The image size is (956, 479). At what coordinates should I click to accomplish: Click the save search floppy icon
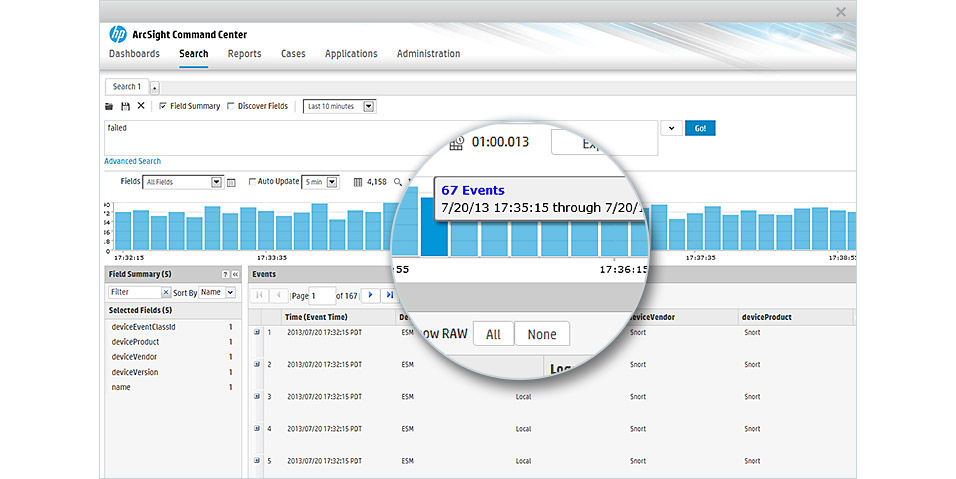tap(125, 106)
